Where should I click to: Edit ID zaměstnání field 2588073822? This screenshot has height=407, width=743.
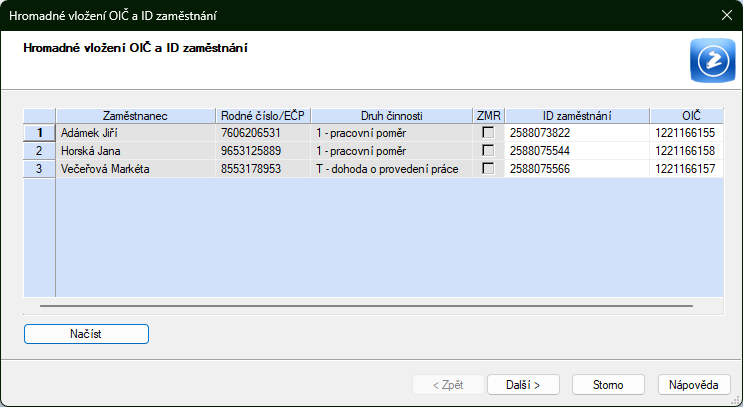click(577, 132)
